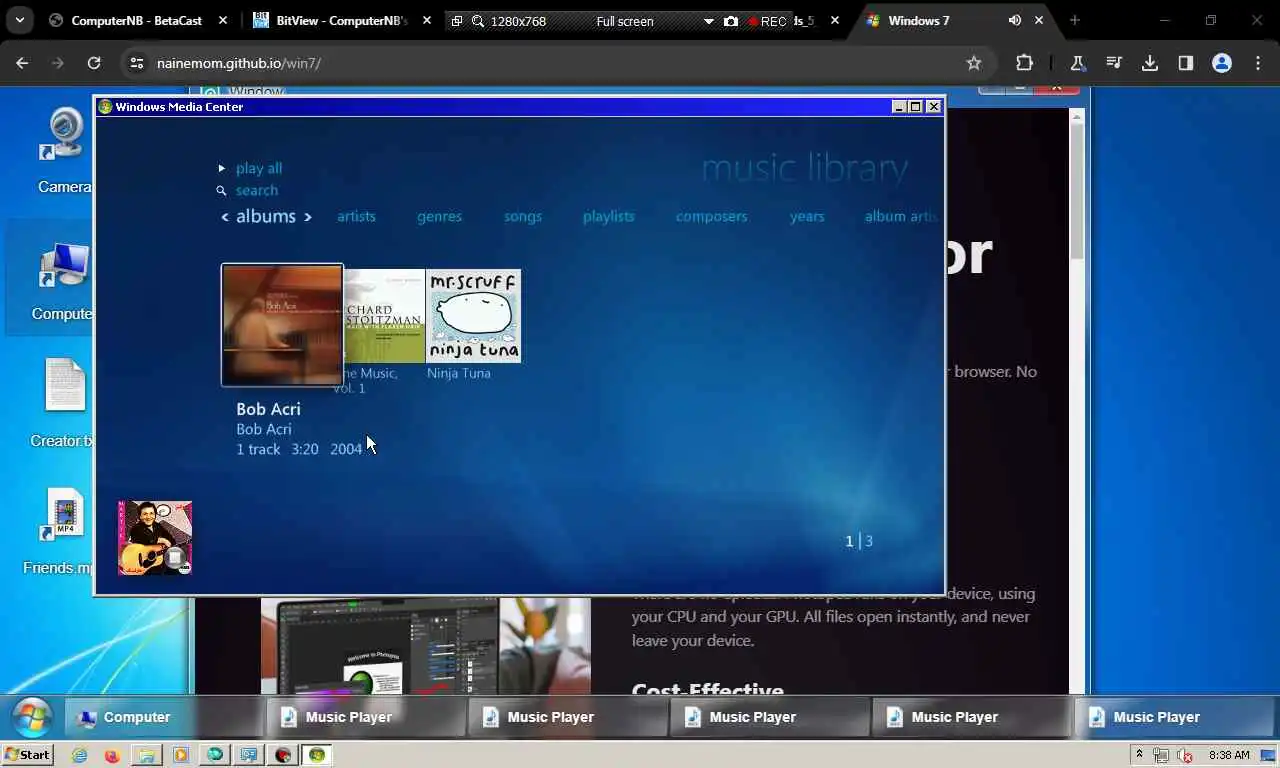Click the Windows Media Center taskbar icon

pos(317,755)
